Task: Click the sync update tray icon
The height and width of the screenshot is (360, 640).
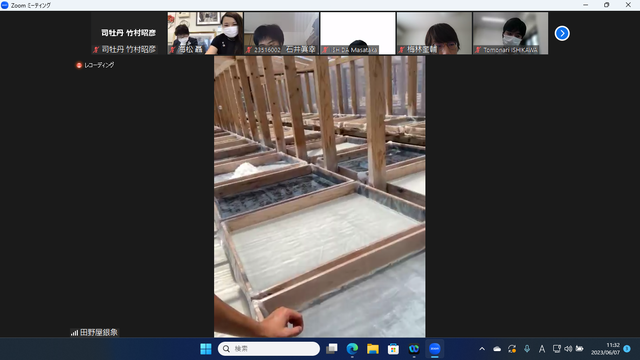Action: [x=512, y=349]
